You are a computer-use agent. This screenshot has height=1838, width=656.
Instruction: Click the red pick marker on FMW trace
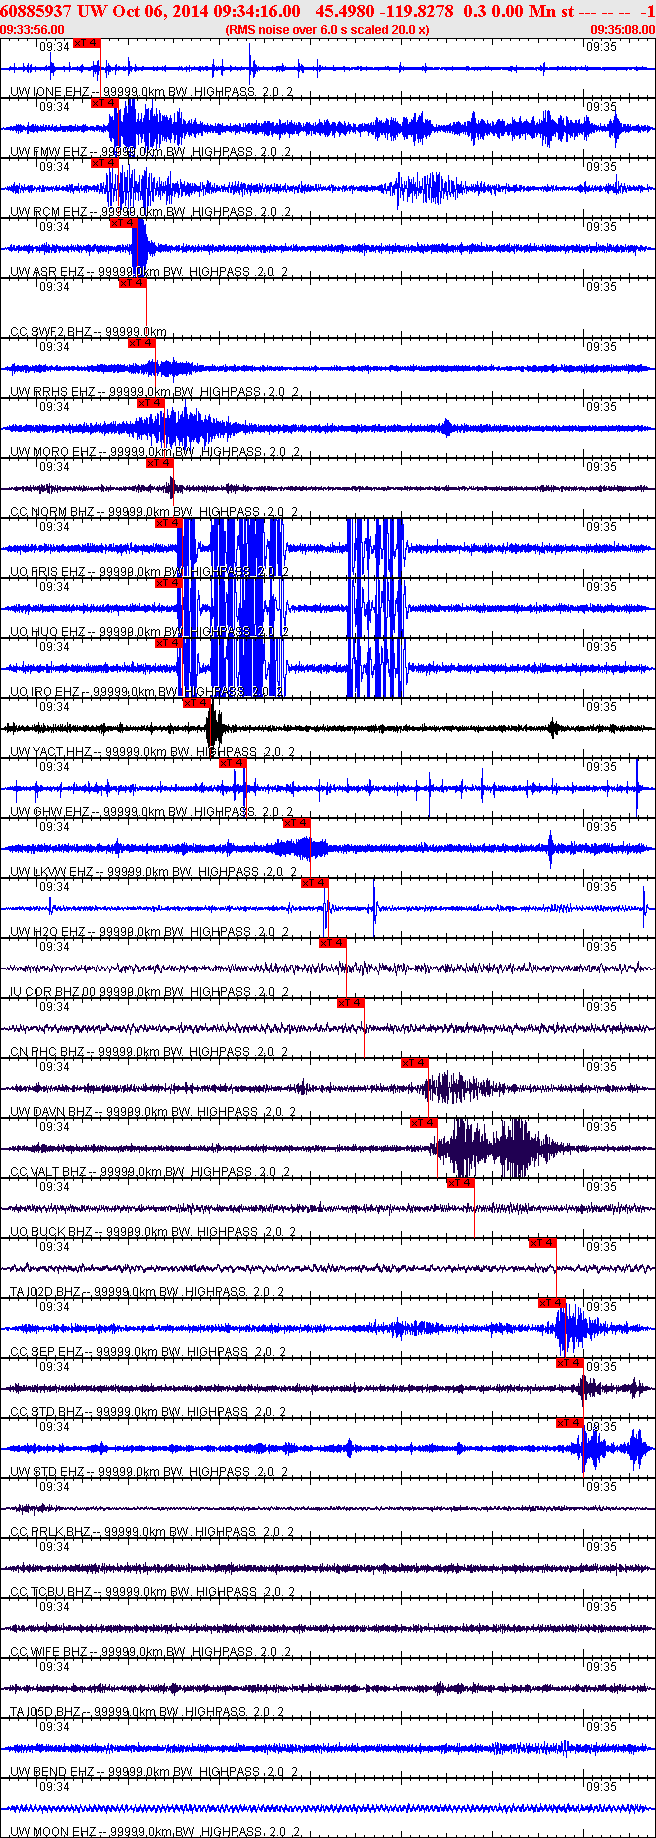[105, 103]
